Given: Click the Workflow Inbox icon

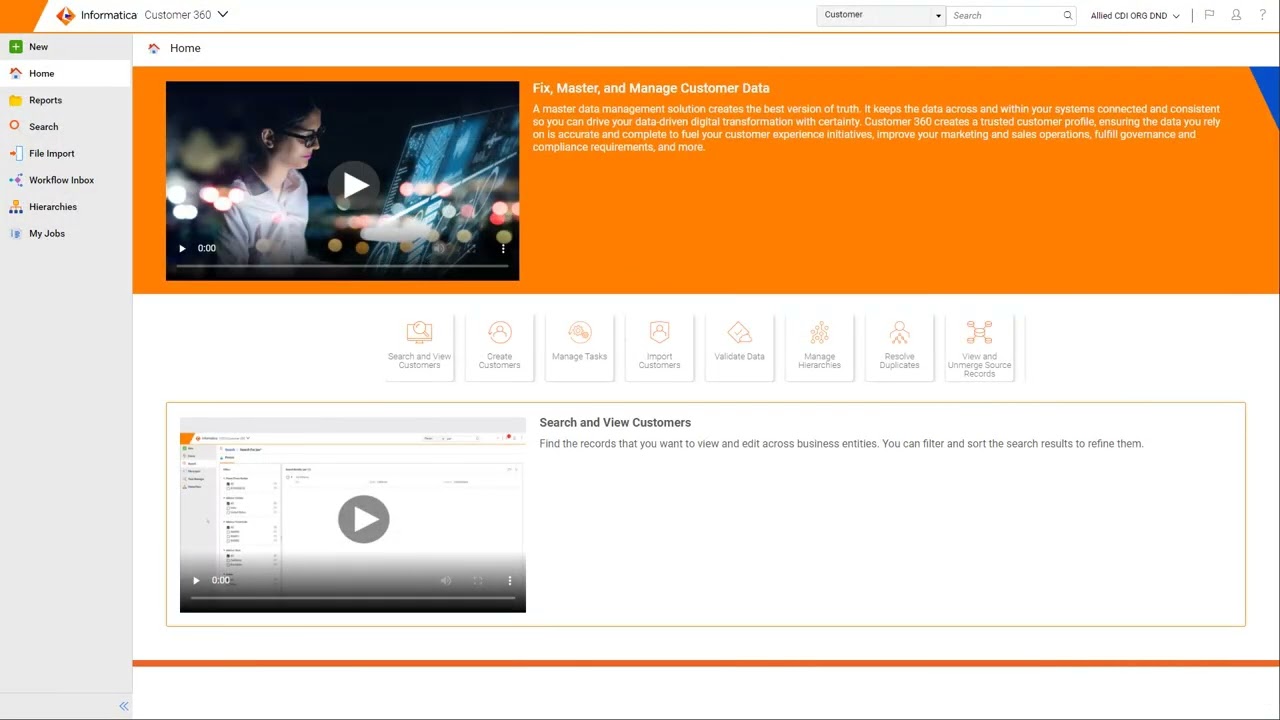Looking at the screenshot, I should point(15,180).
